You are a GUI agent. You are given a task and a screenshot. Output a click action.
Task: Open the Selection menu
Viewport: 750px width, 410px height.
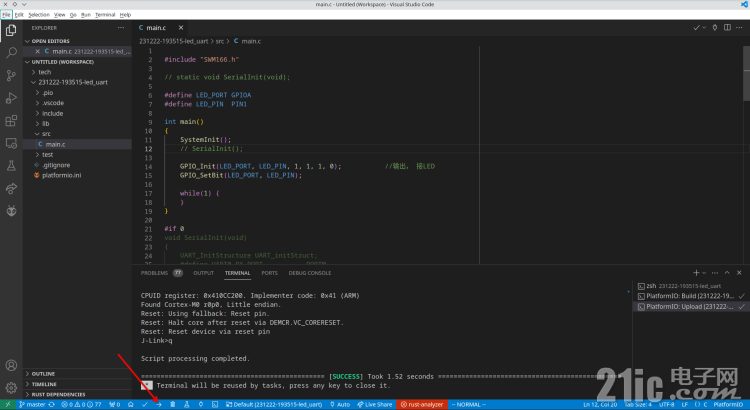39,15
